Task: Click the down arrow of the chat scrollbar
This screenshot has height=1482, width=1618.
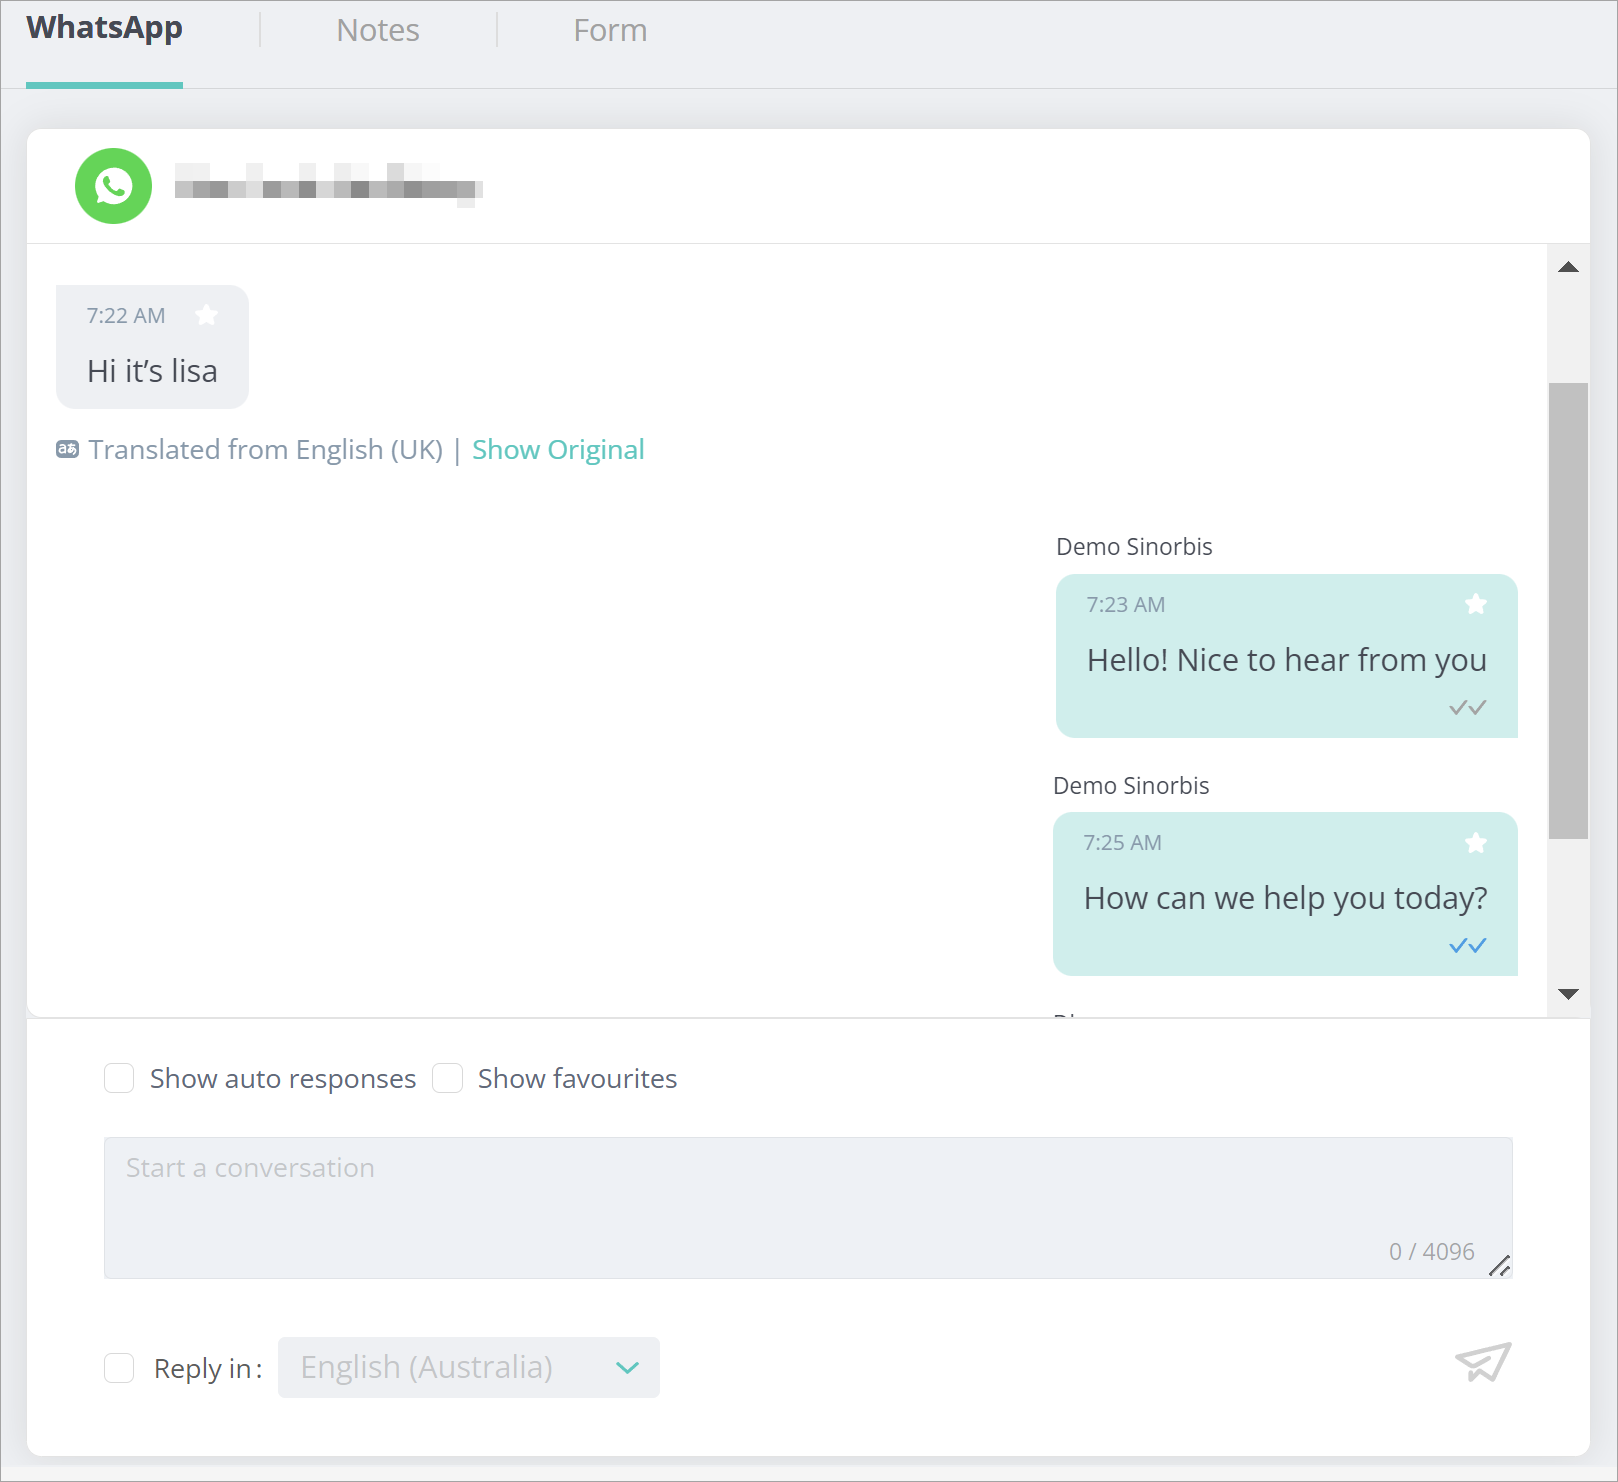Action: point(1568,993)
